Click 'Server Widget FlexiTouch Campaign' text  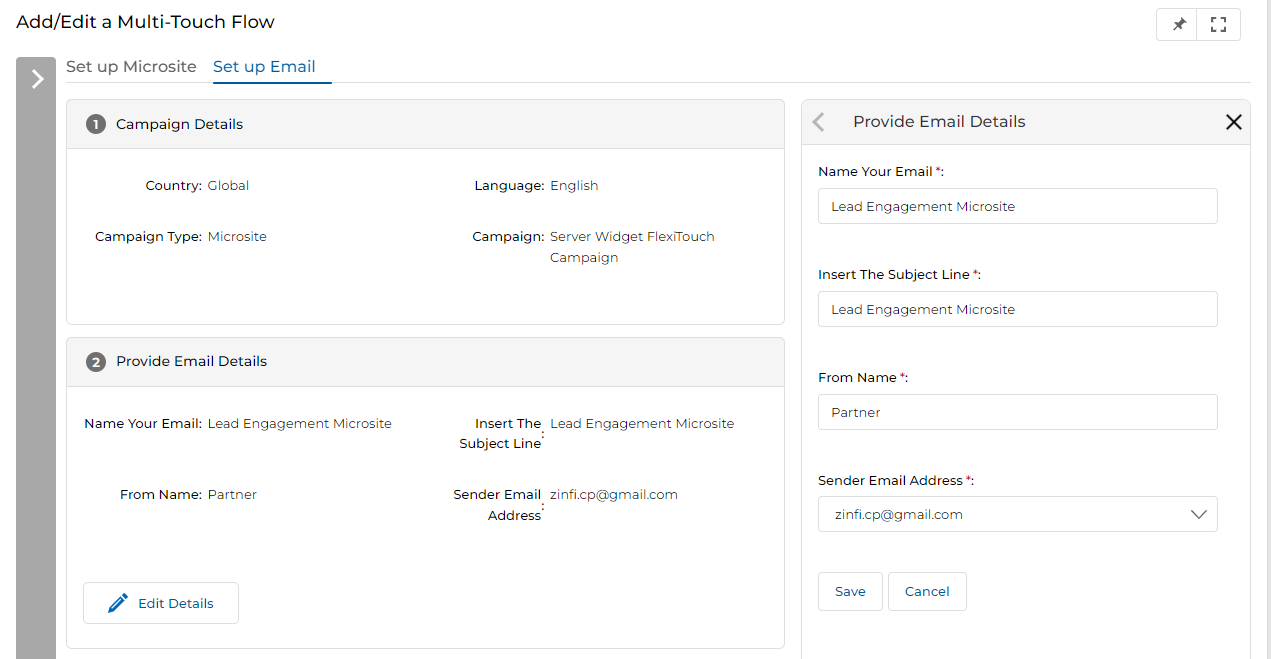(632, 247)
